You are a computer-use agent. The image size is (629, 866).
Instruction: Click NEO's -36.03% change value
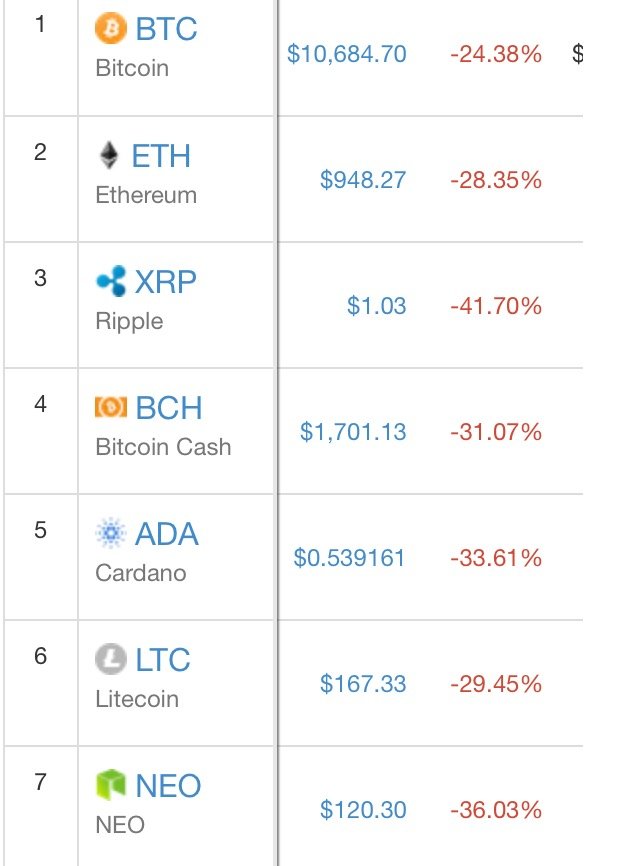point(496,810)
